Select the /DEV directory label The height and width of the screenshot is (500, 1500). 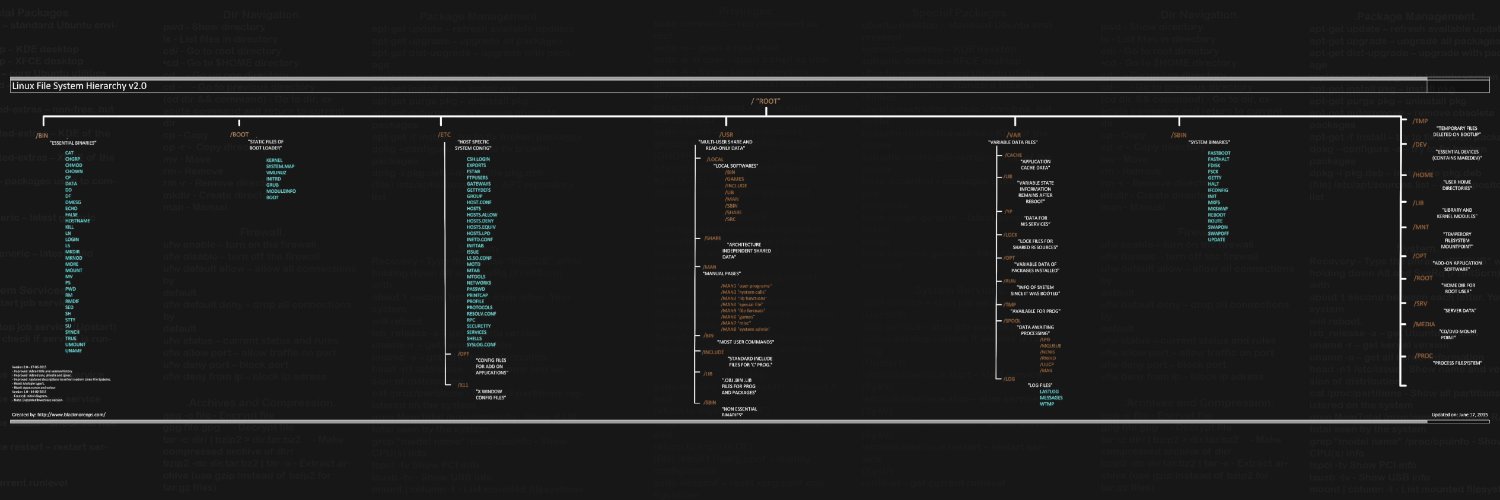(x=1420, y=144)
